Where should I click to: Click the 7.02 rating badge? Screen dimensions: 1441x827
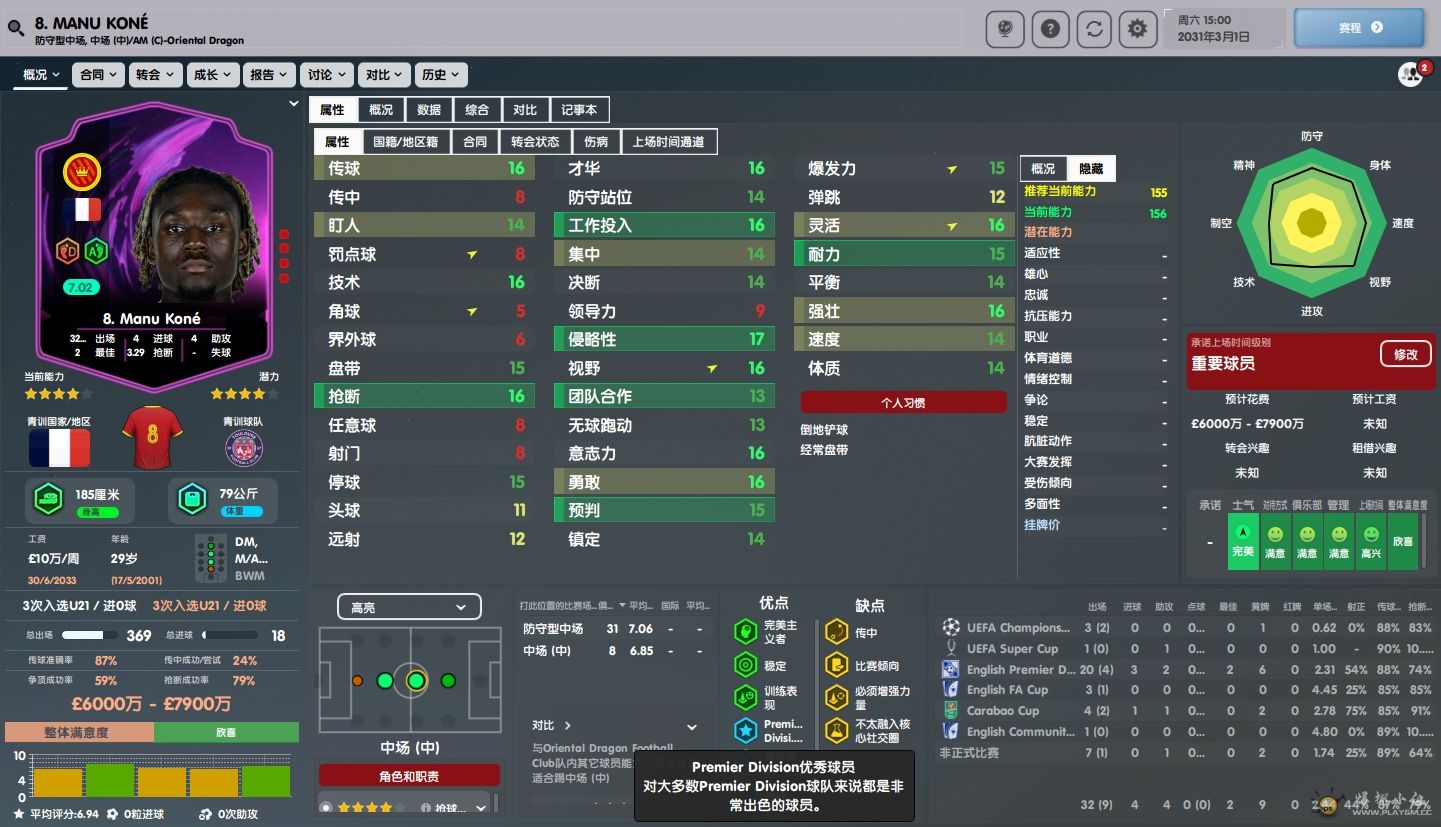pyautogui.click(x=79, y=287)
